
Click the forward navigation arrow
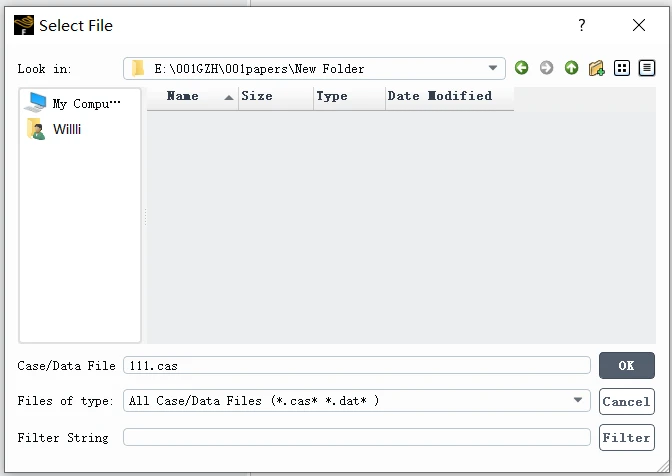point(546,68)
